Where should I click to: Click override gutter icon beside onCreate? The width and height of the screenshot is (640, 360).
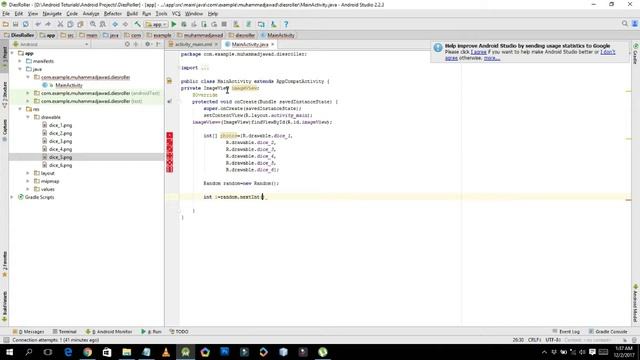[x=169, y=102]
